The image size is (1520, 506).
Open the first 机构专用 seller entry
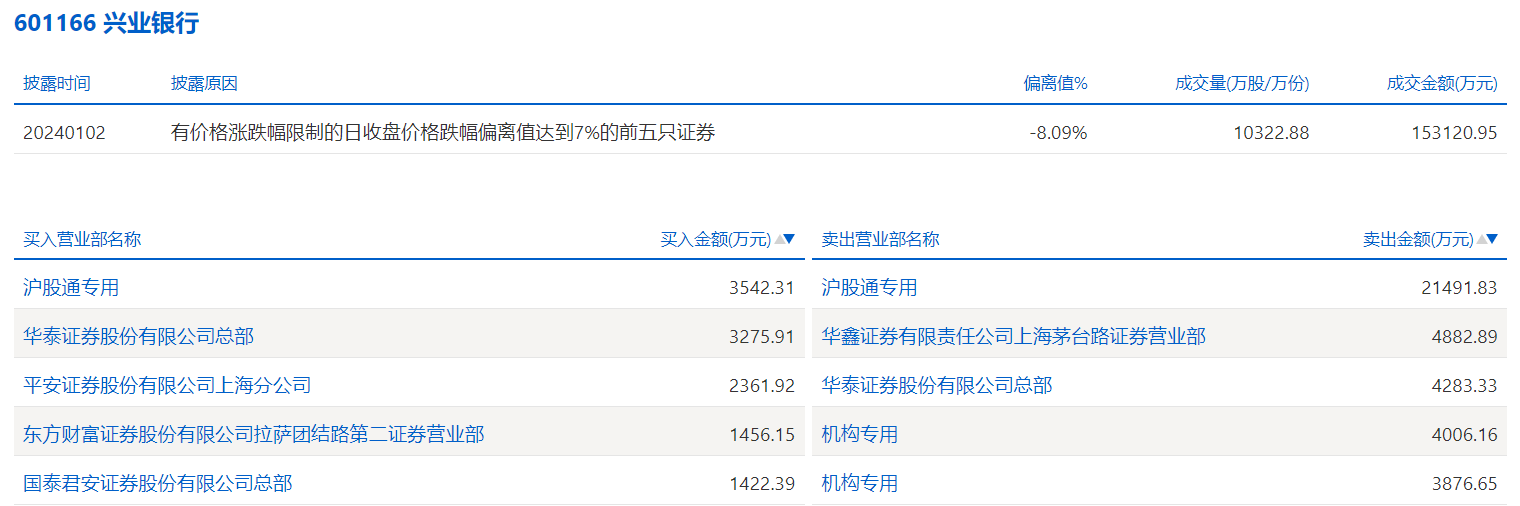point(860,434)
